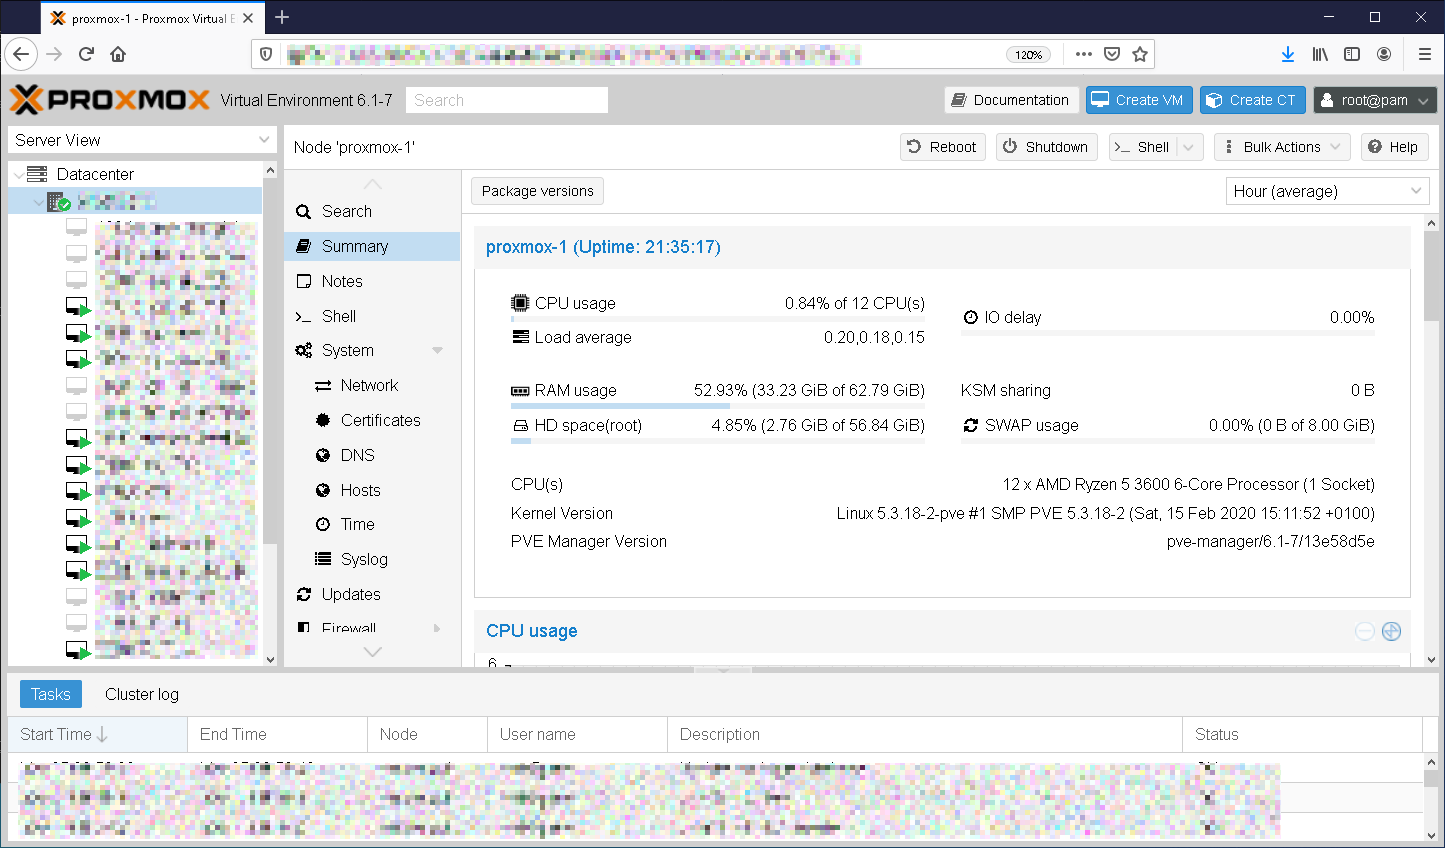Sort by Description column

pyautogui.click(x=925, y=734)
